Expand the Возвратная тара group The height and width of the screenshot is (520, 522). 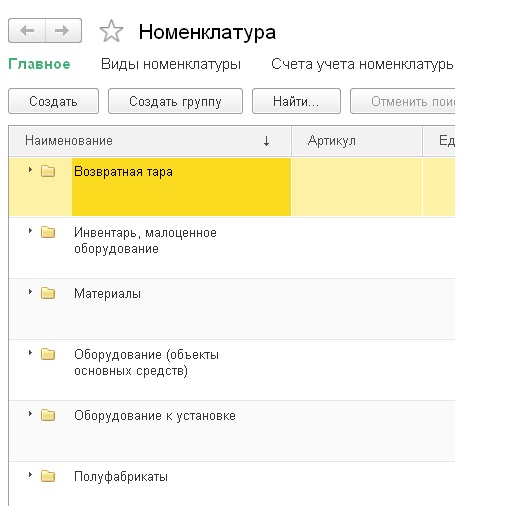[x=30, y=170]
